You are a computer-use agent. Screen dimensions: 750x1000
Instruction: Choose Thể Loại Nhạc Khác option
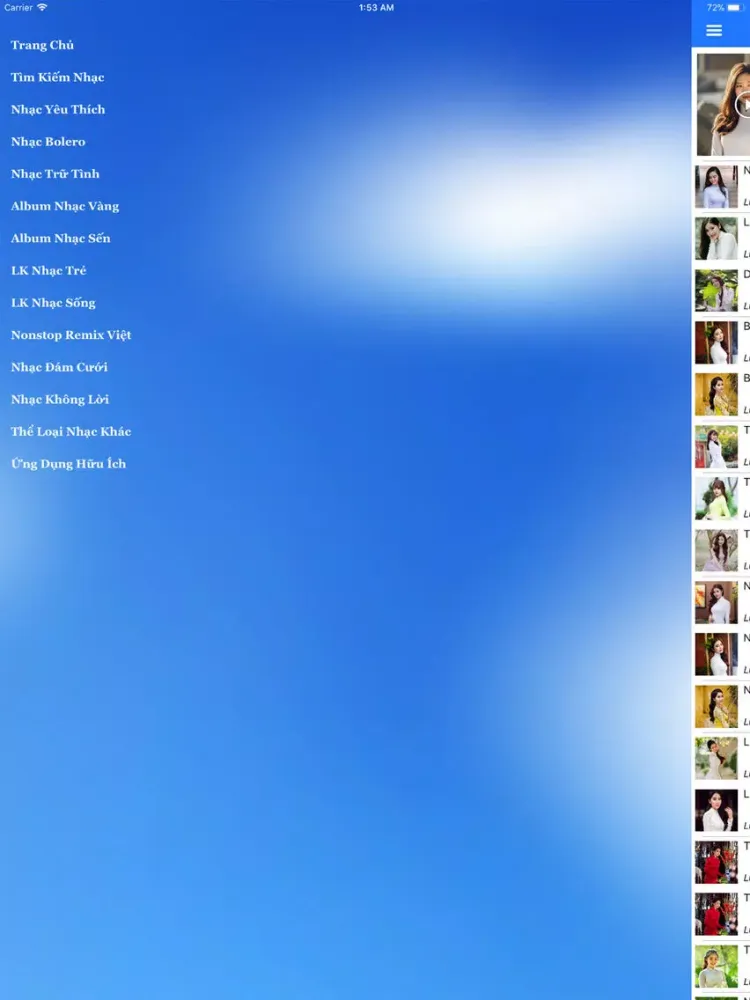(71, 431)
